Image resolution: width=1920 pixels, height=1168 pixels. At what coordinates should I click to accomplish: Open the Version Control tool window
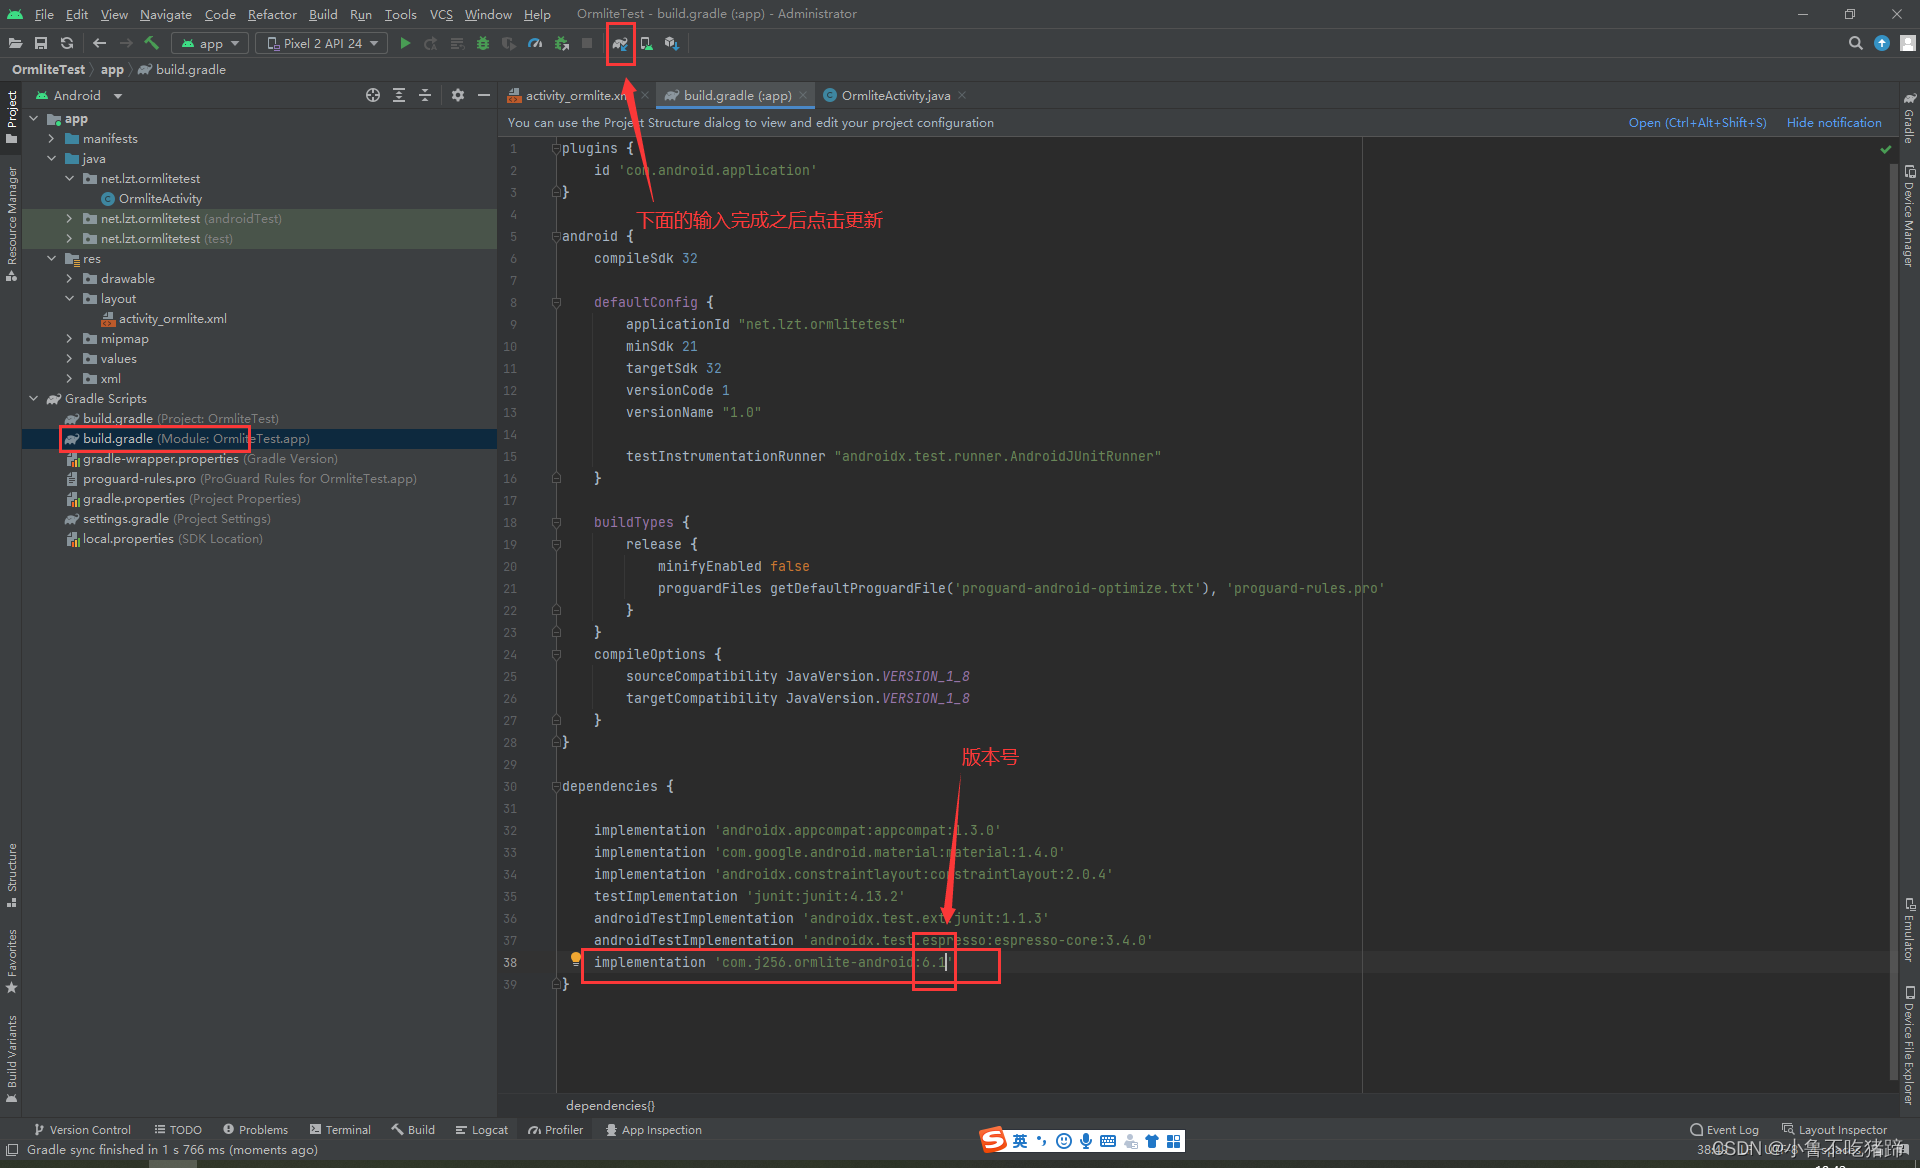click(82, 1130)
